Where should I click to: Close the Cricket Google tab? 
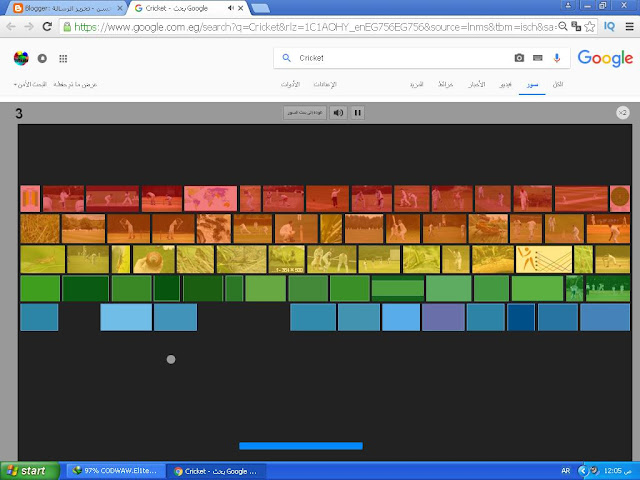241,8
